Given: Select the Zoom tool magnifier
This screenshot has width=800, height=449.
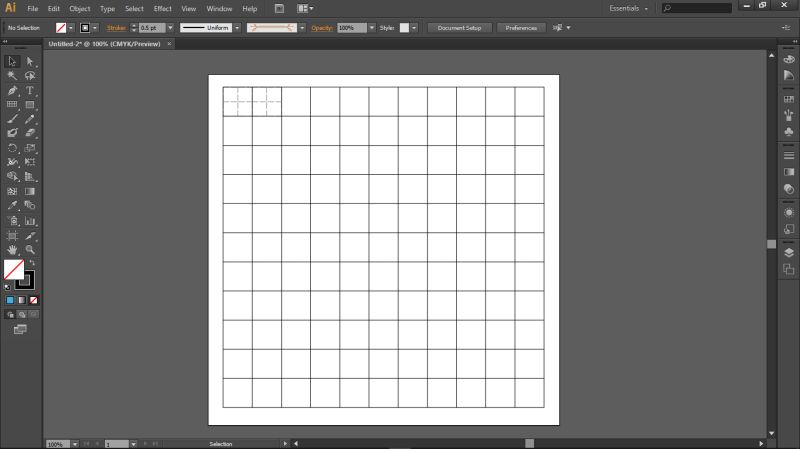Looking at the screenshot, I should pos(30,250).
